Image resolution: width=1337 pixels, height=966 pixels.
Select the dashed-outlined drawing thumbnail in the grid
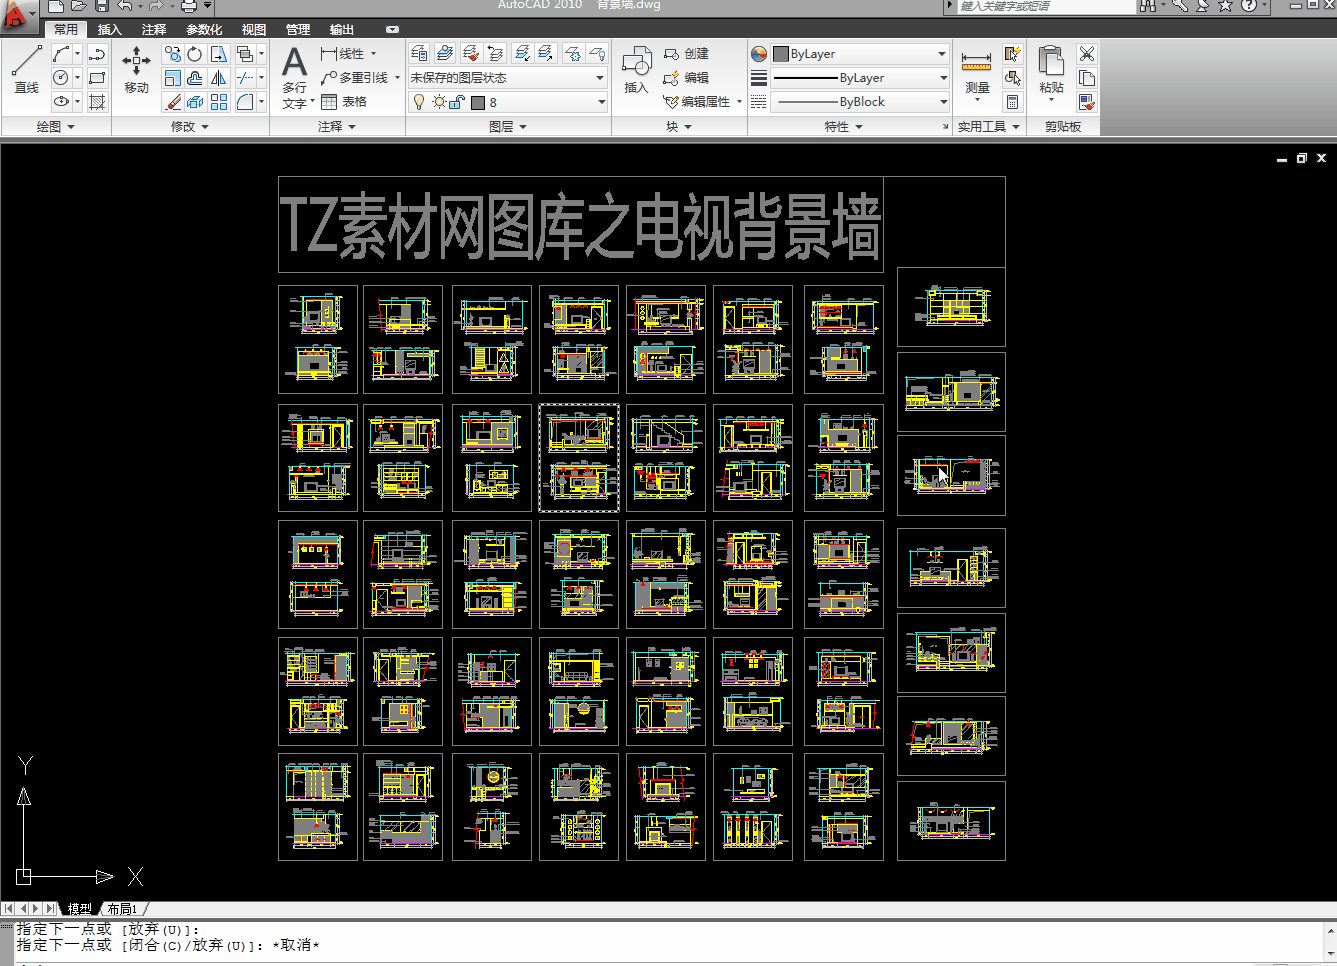coord(579,458)
